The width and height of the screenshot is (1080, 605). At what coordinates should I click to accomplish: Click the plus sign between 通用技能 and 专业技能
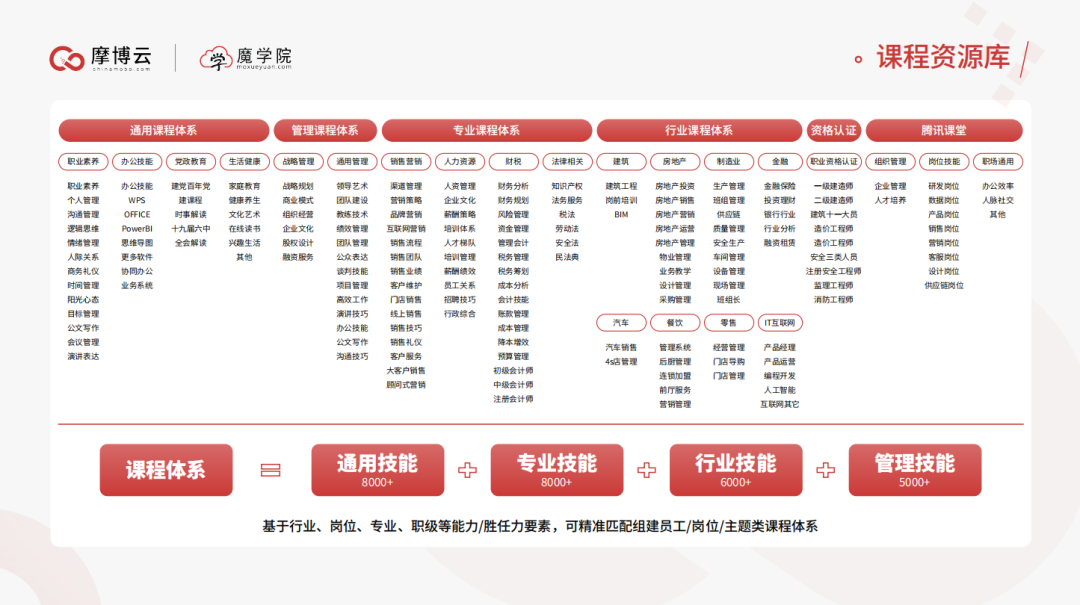point(467,469)
